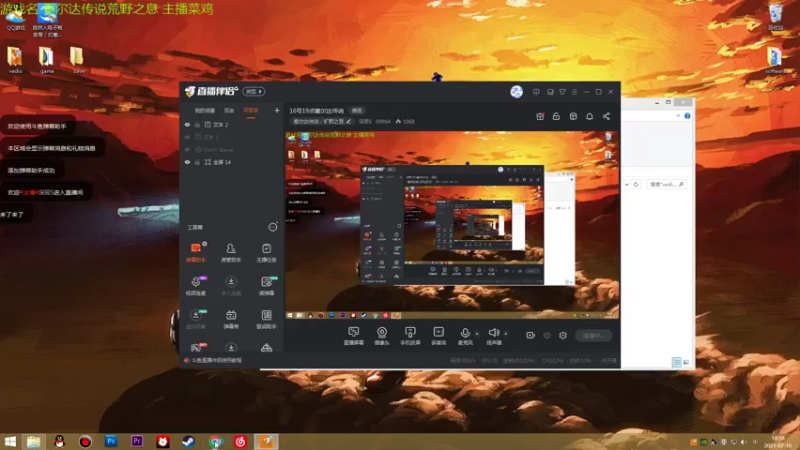
Task: Select the first scene tab
Action: click(x=205, y=110)
